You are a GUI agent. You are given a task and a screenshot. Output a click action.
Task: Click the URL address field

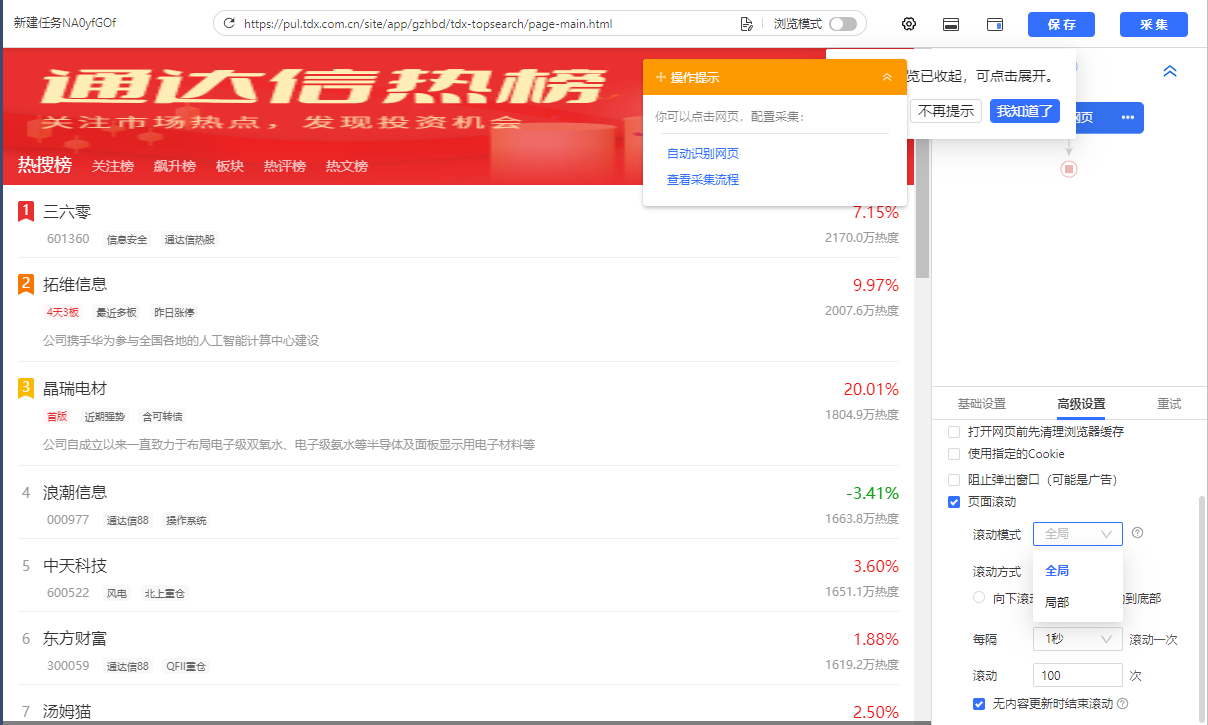click(486, 23)
